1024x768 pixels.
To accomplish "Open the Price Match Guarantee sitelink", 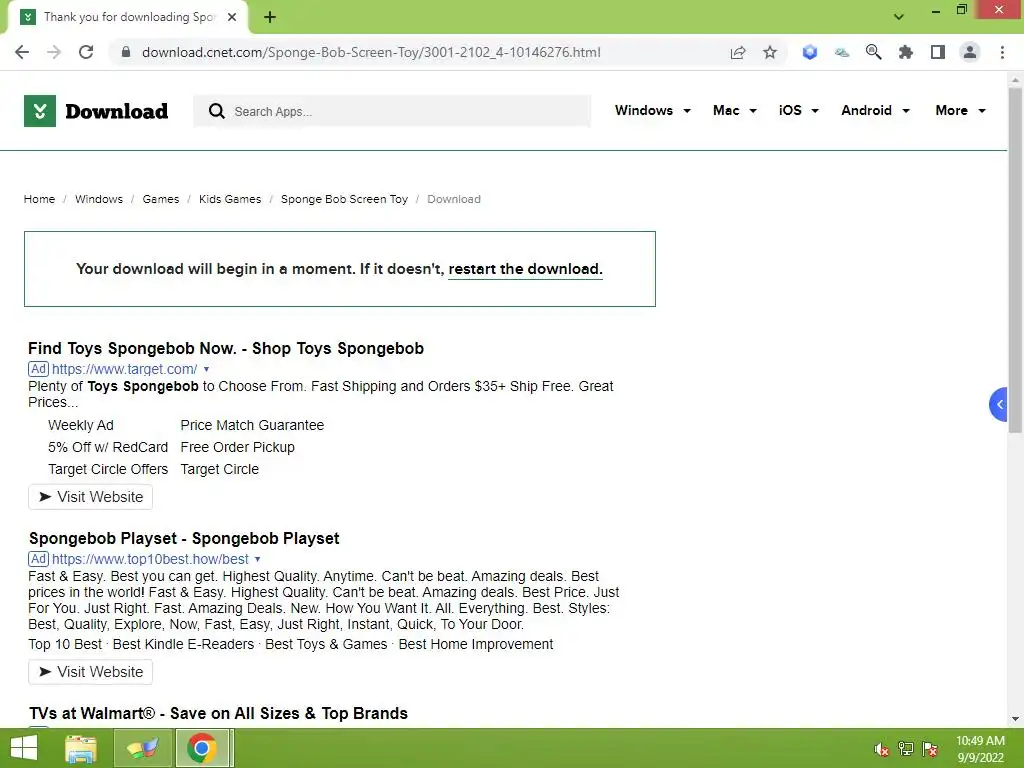I will coord(252,425).
